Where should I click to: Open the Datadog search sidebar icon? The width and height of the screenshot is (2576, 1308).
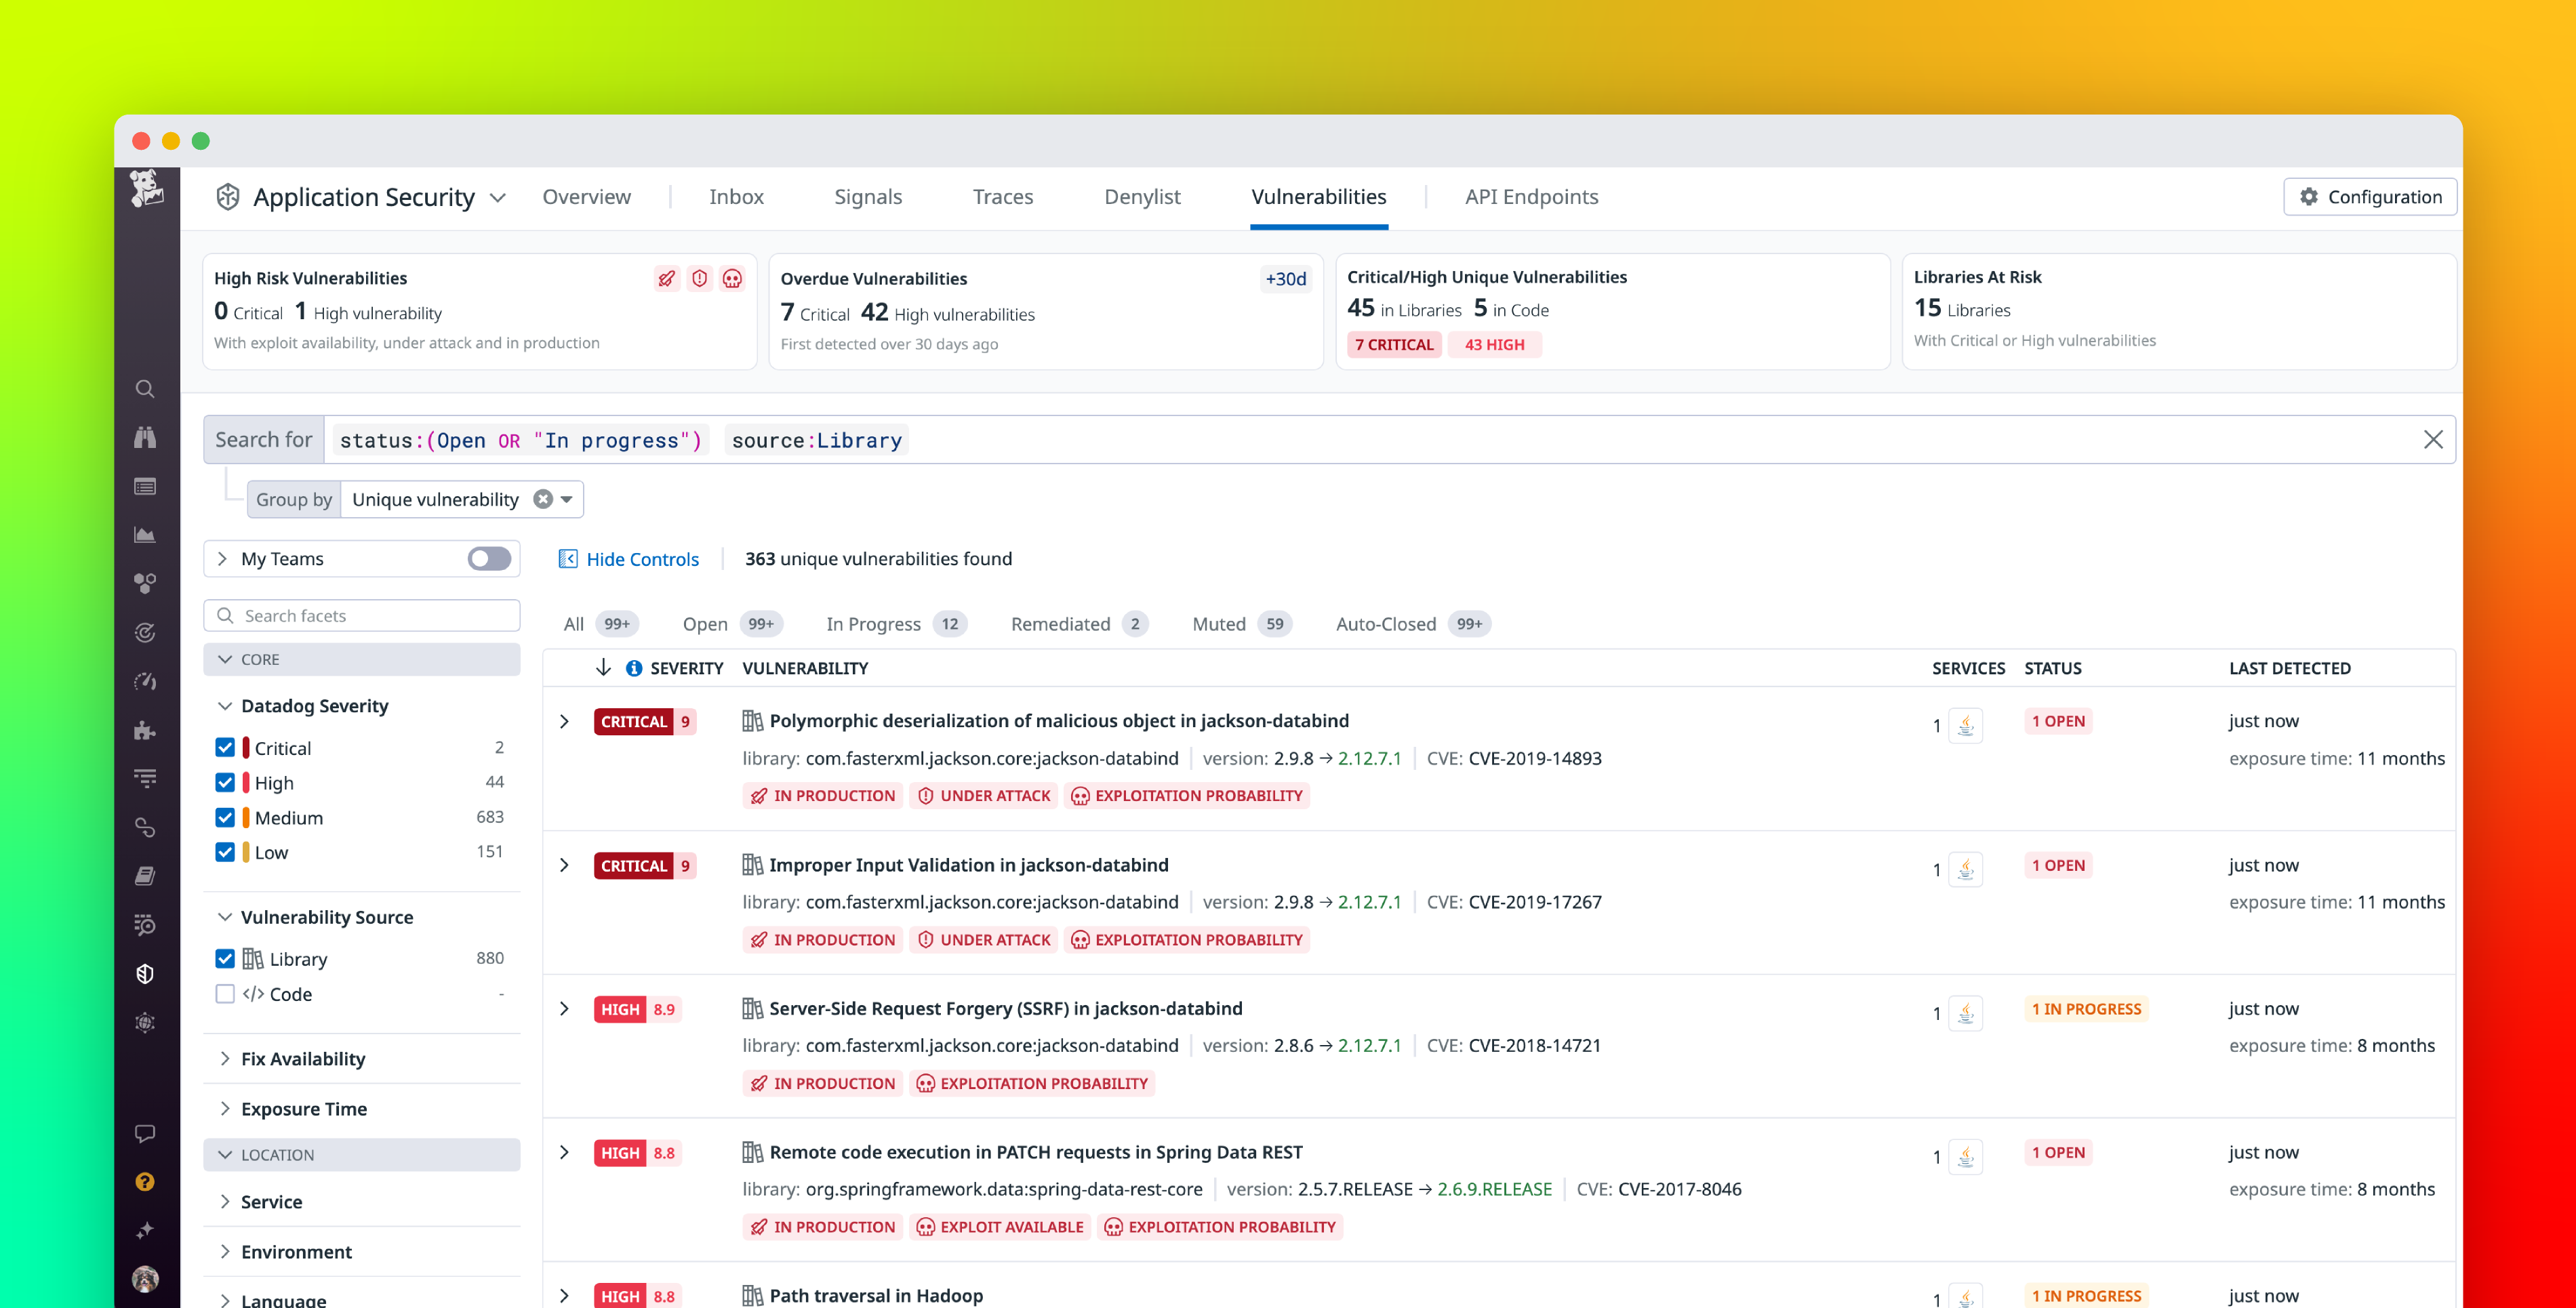146,390
